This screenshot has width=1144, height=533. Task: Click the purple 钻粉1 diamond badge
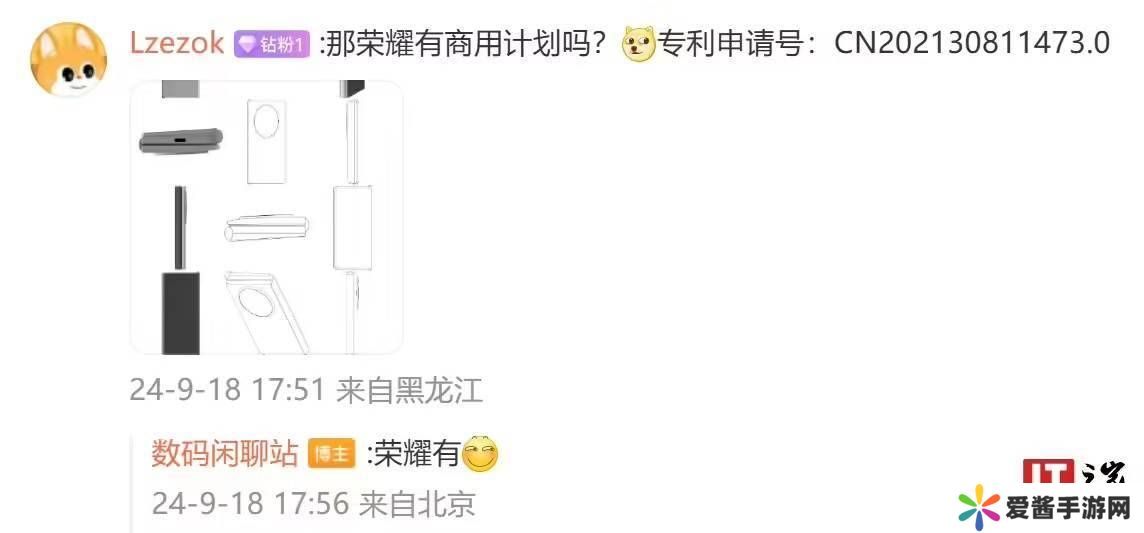pos(272,44)
